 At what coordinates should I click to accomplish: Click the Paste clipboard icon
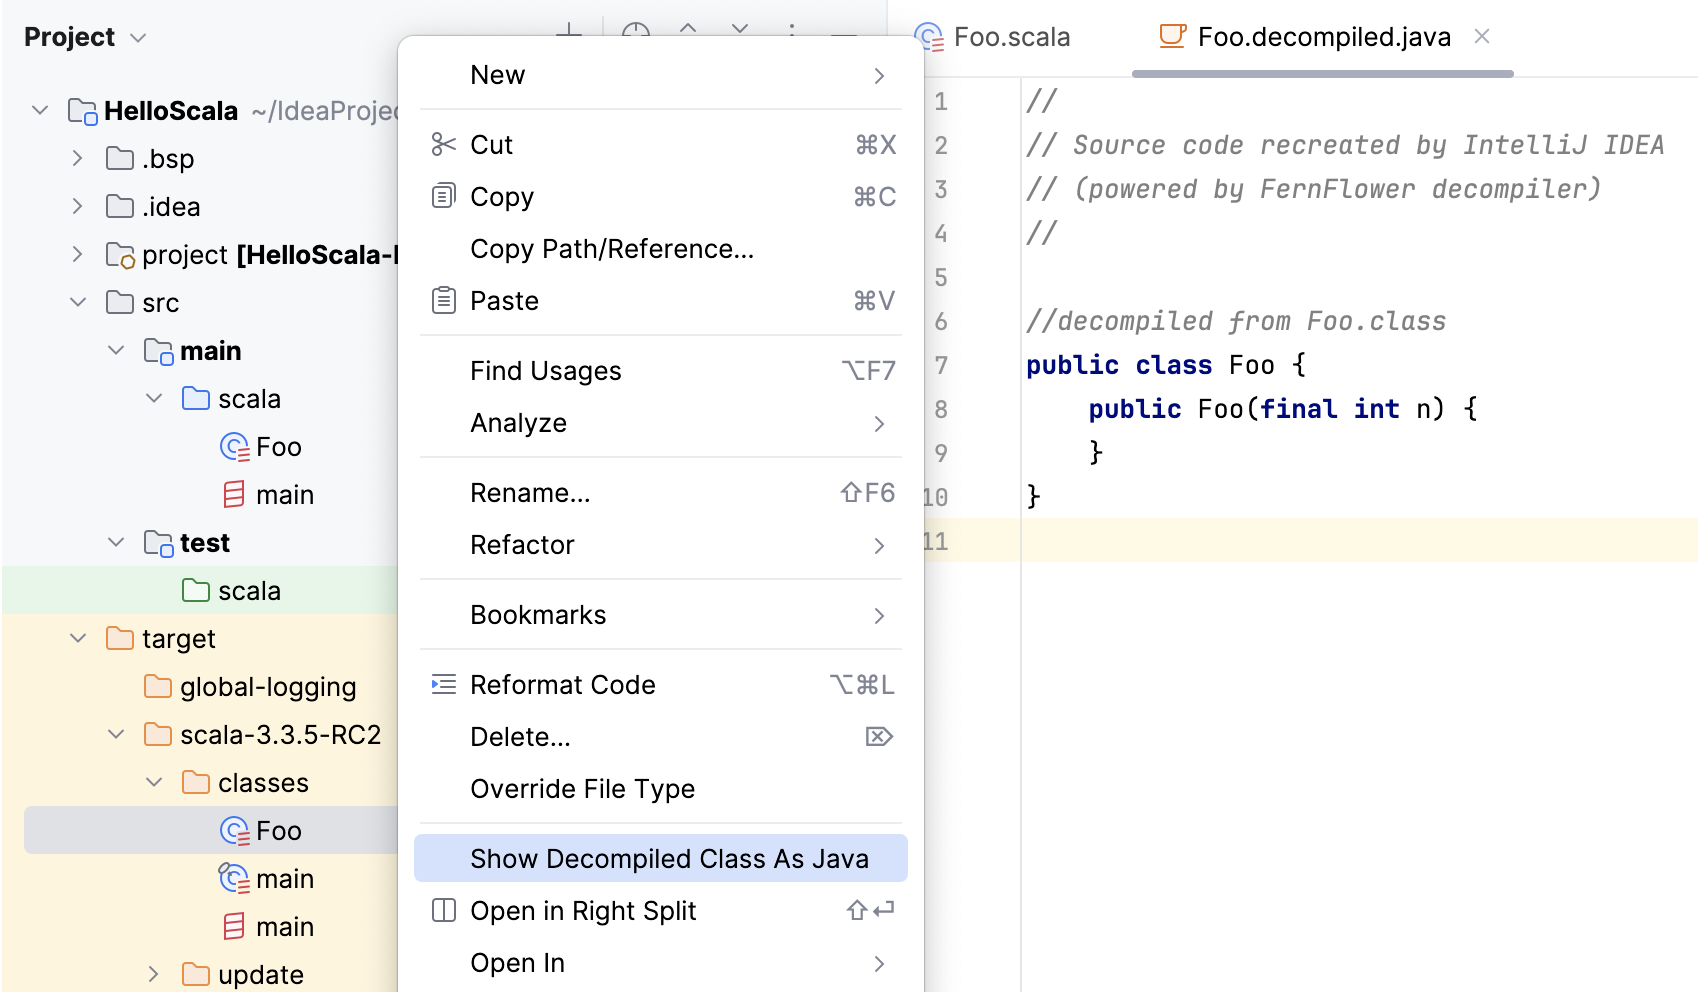point(443,300)
